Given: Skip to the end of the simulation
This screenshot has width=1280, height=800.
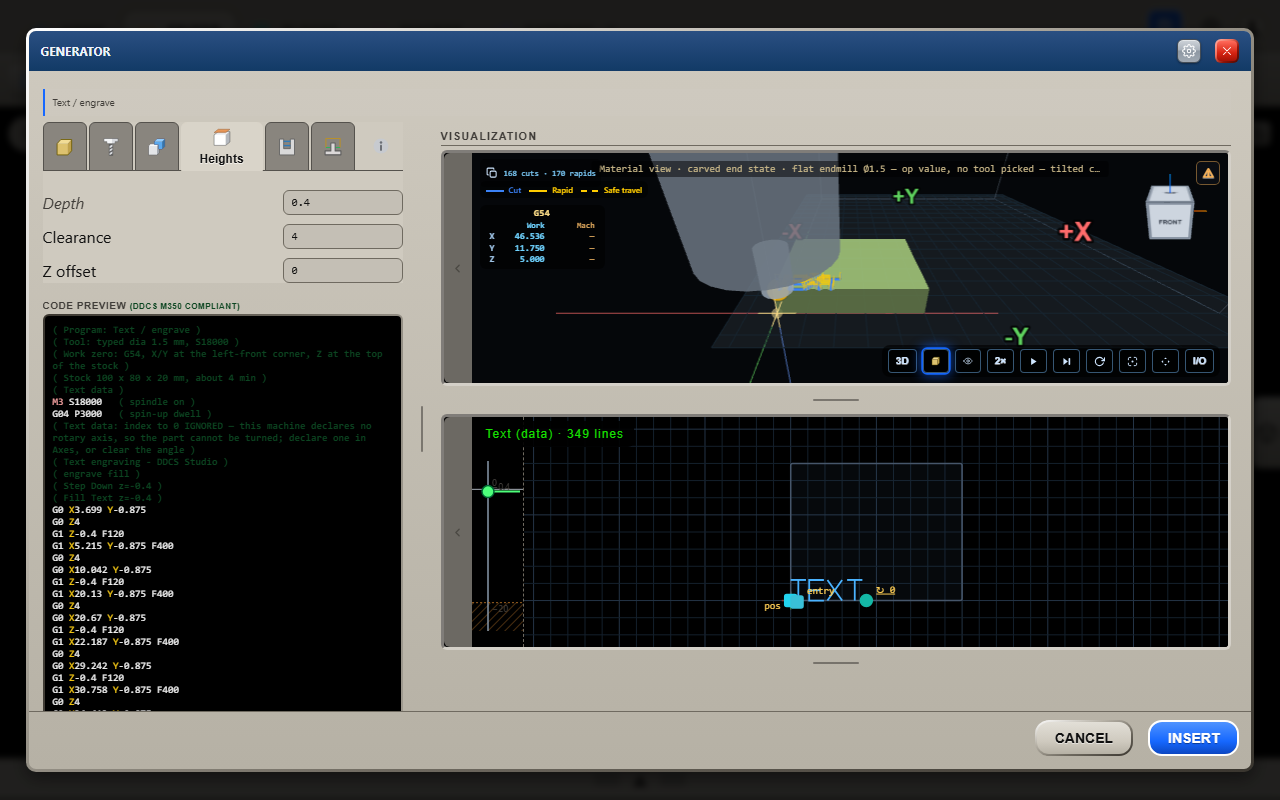Looking at the screenshot, I should pyautogui.click(x=1066, y=361).
